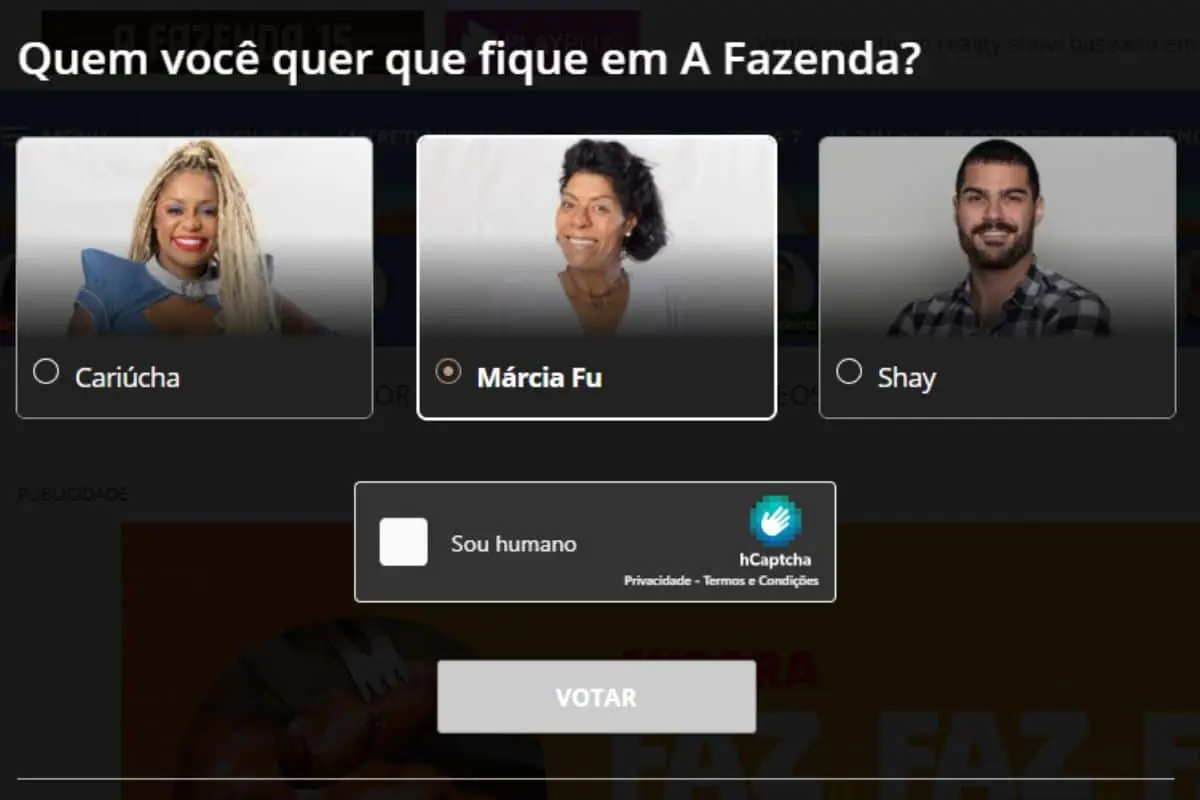Screen dimensions: 1200x800
Task: Click the poll question heading
Action: pyautogui.click(x=469, y=62)
